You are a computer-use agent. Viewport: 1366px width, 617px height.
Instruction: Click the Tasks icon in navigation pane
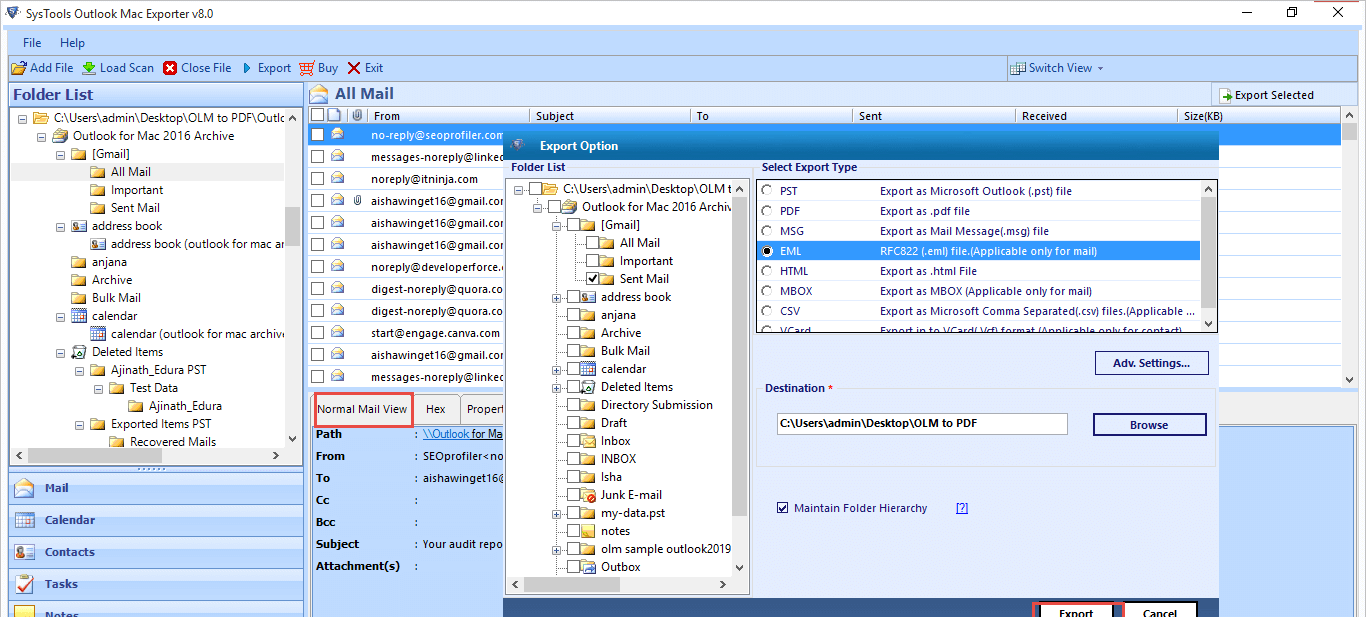24,584
